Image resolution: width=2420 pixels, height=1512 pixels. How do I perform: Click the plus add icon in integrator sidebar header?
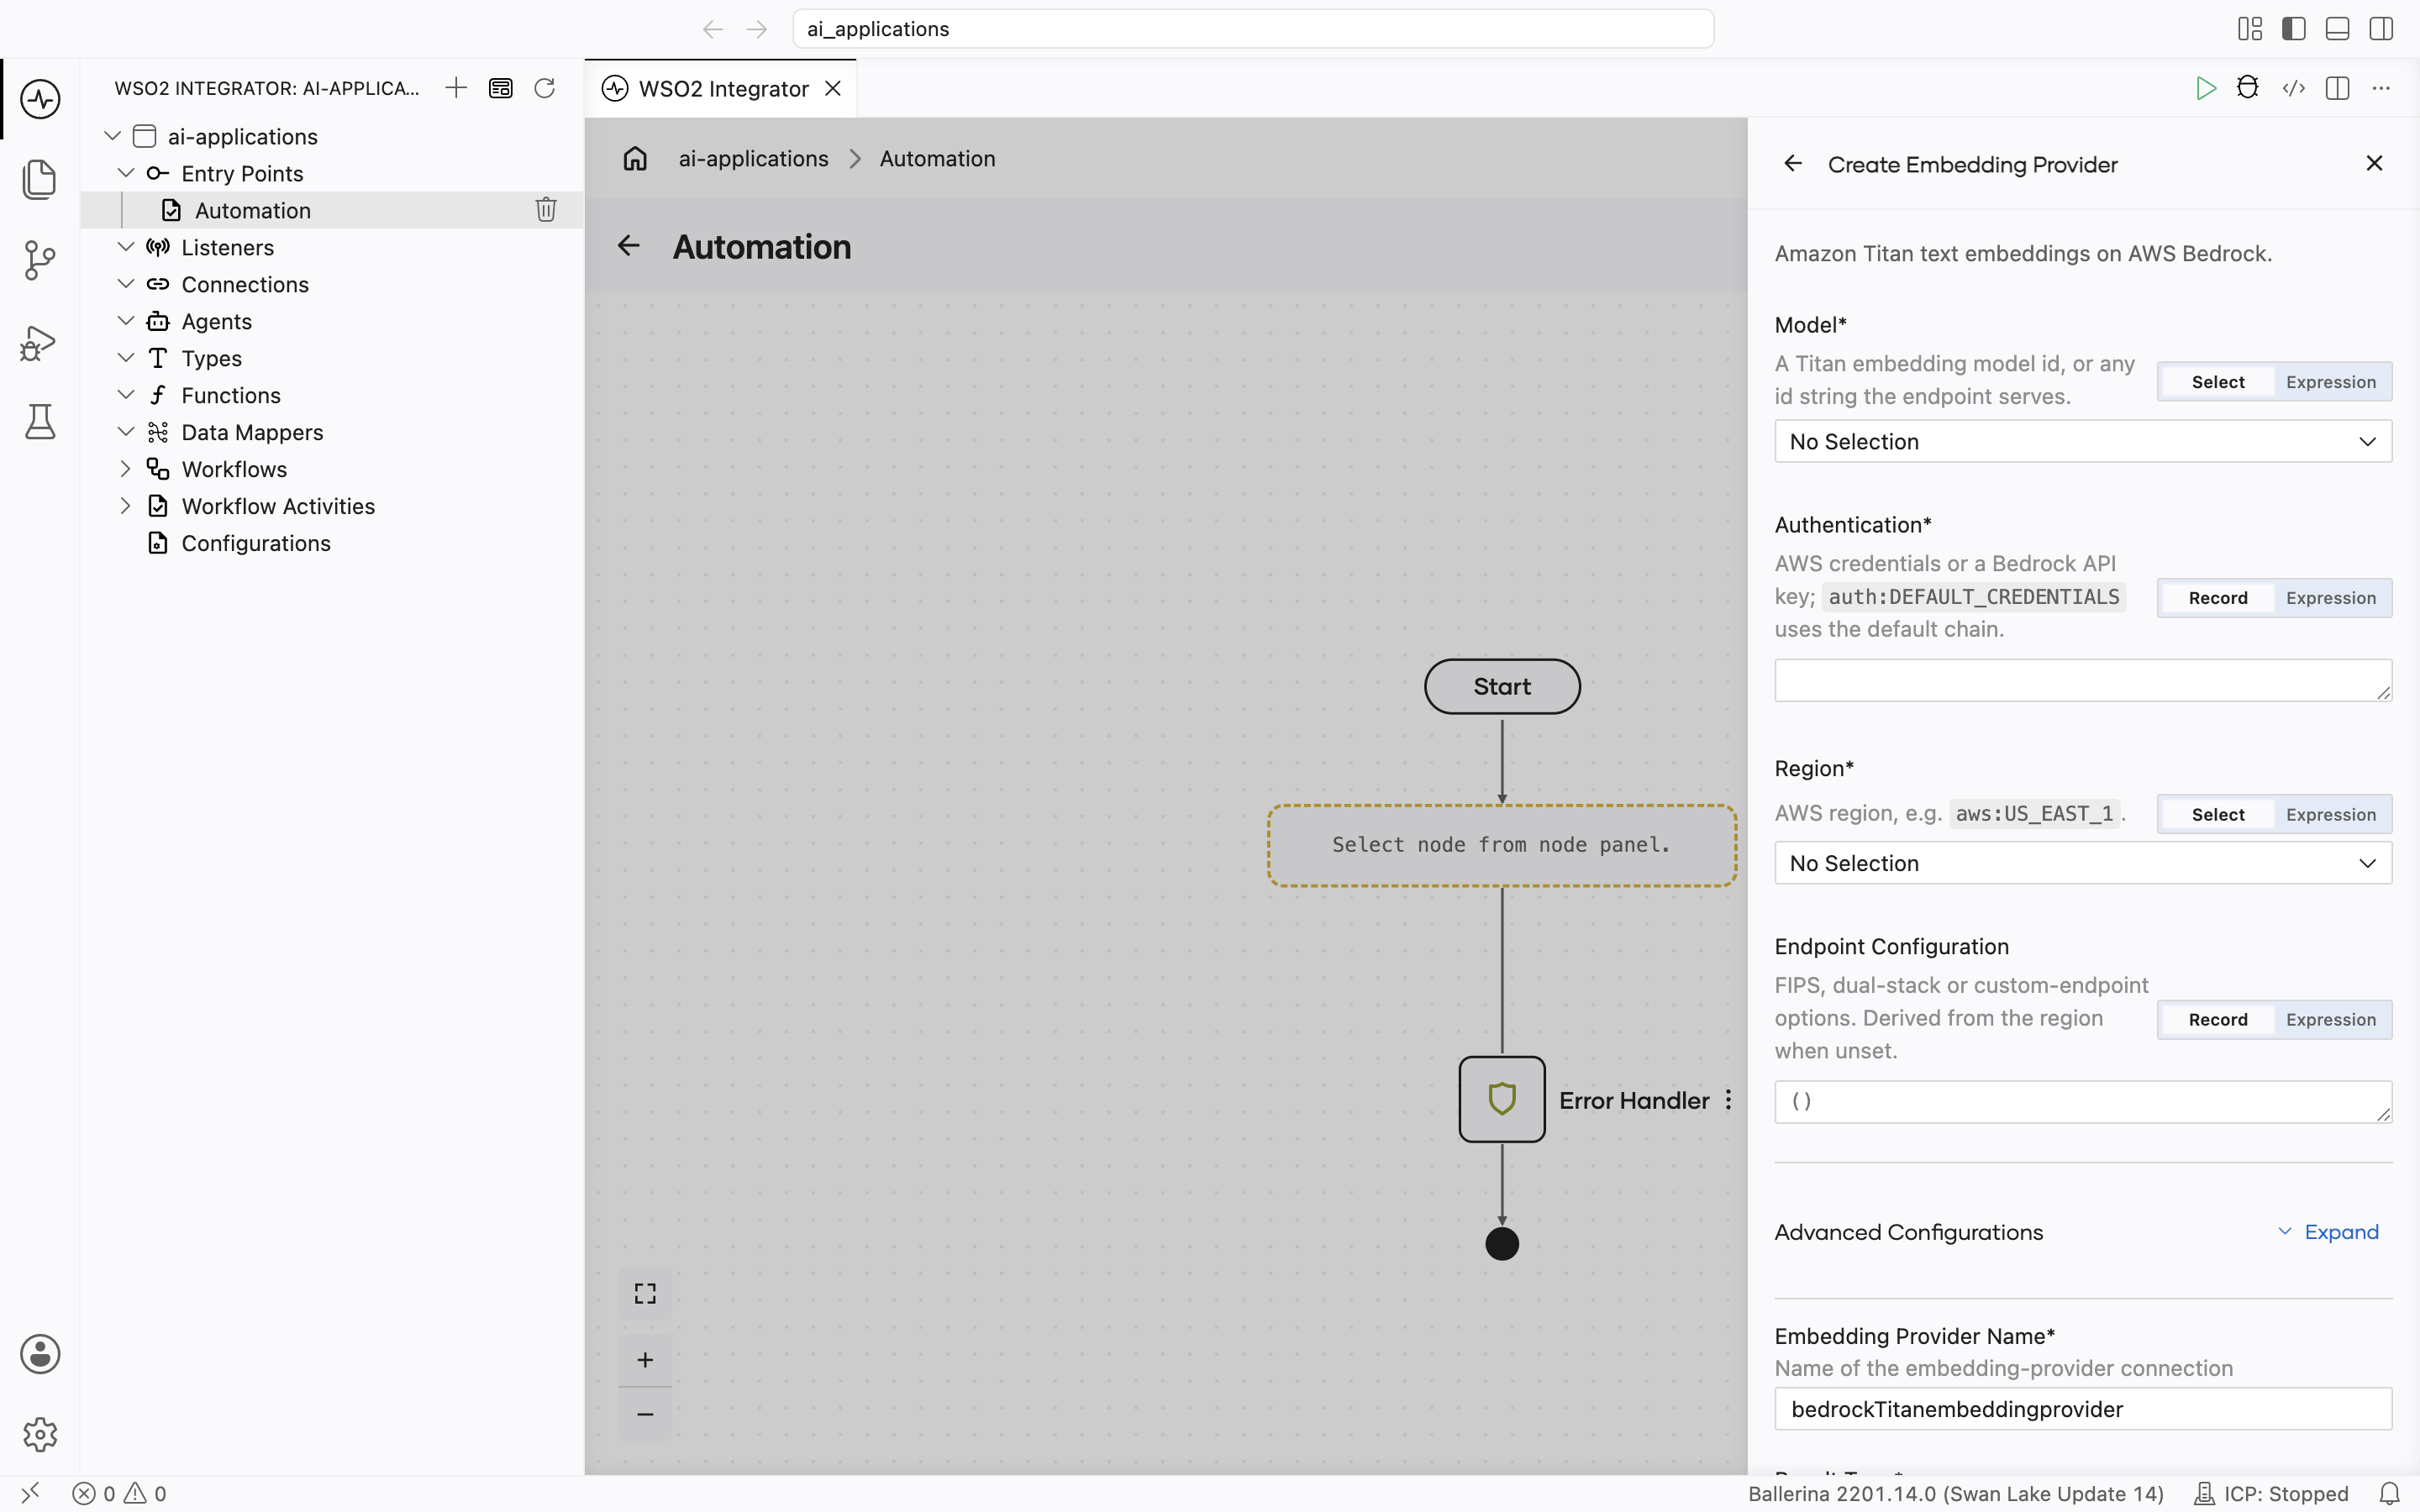456,88
